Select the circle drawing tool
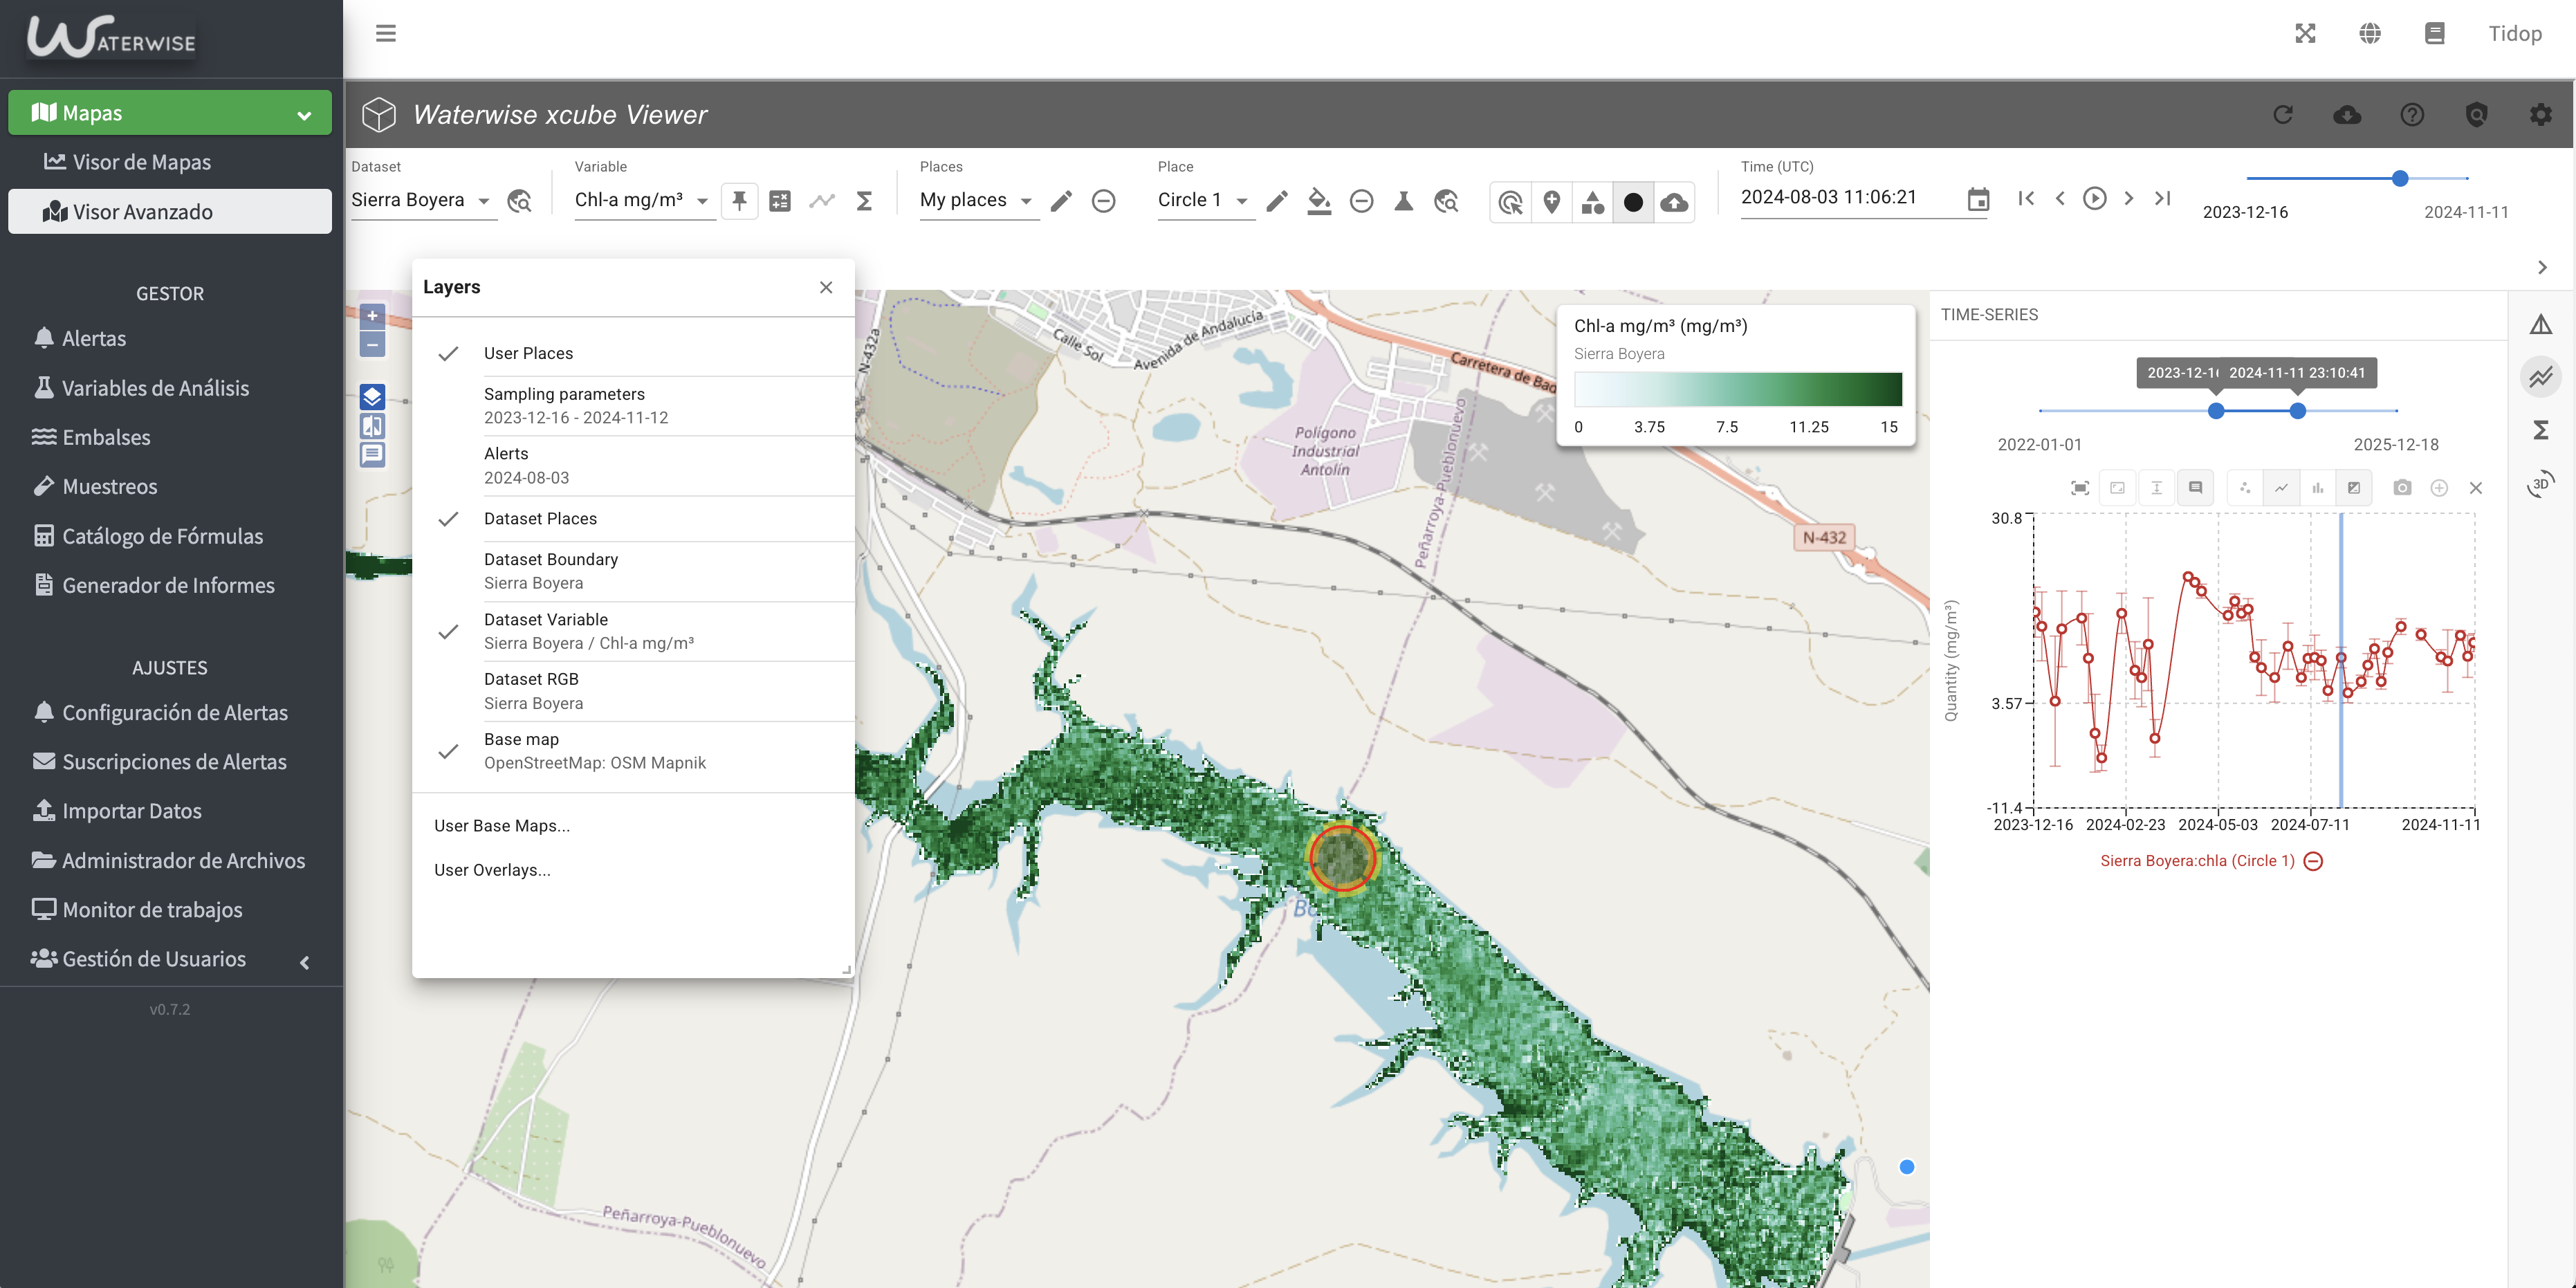The height and width of the screenshot is (1288, 2576). 1633,202
